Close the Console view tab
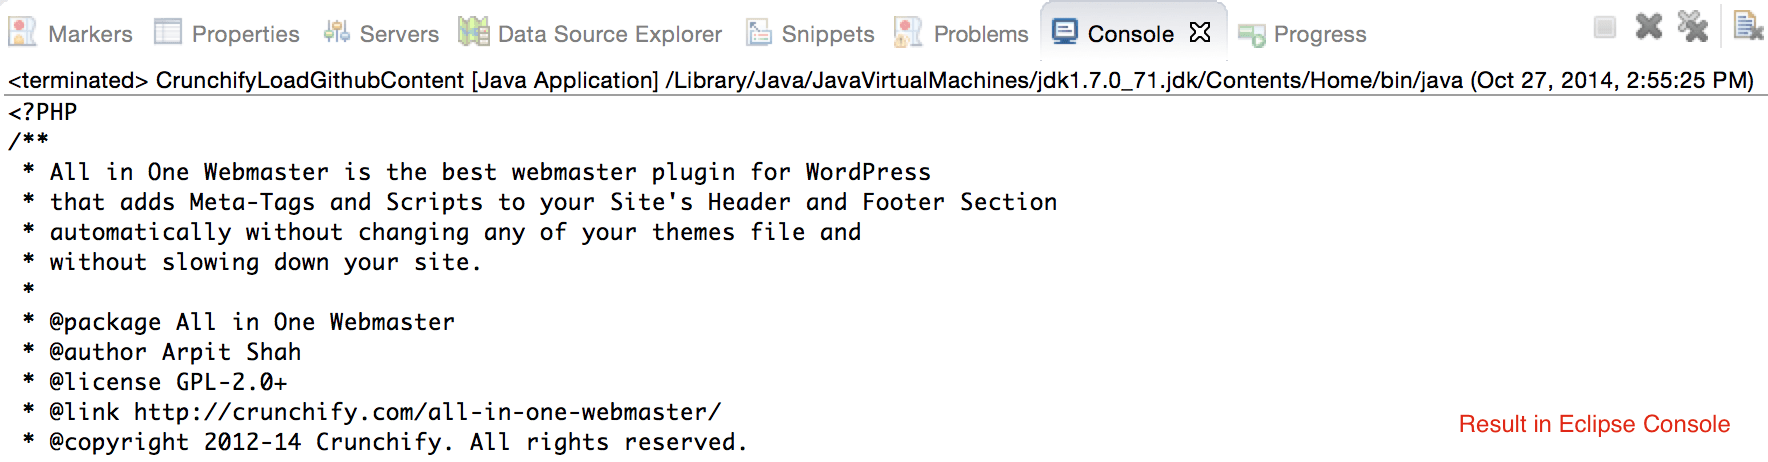 (1200, 33)
